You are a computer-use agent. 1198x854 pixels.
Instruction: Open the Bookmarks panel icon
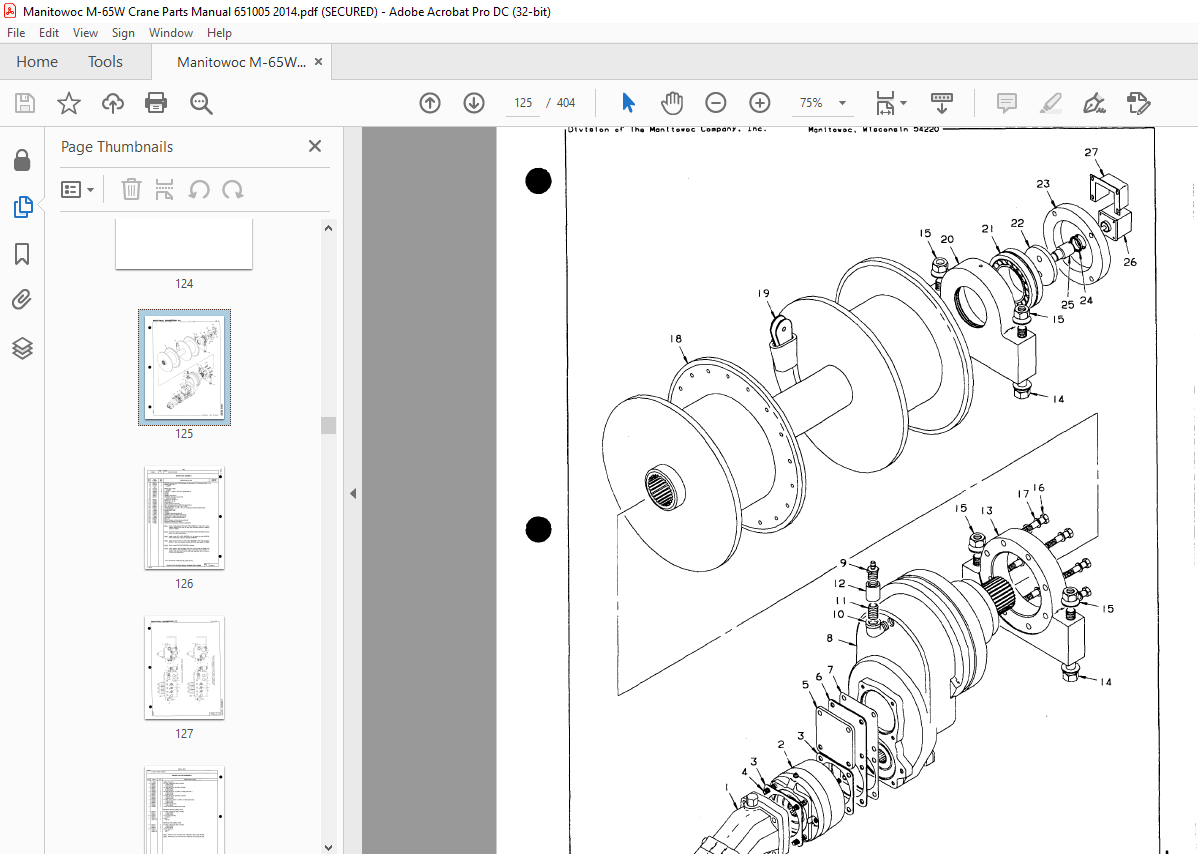point(22,254)
